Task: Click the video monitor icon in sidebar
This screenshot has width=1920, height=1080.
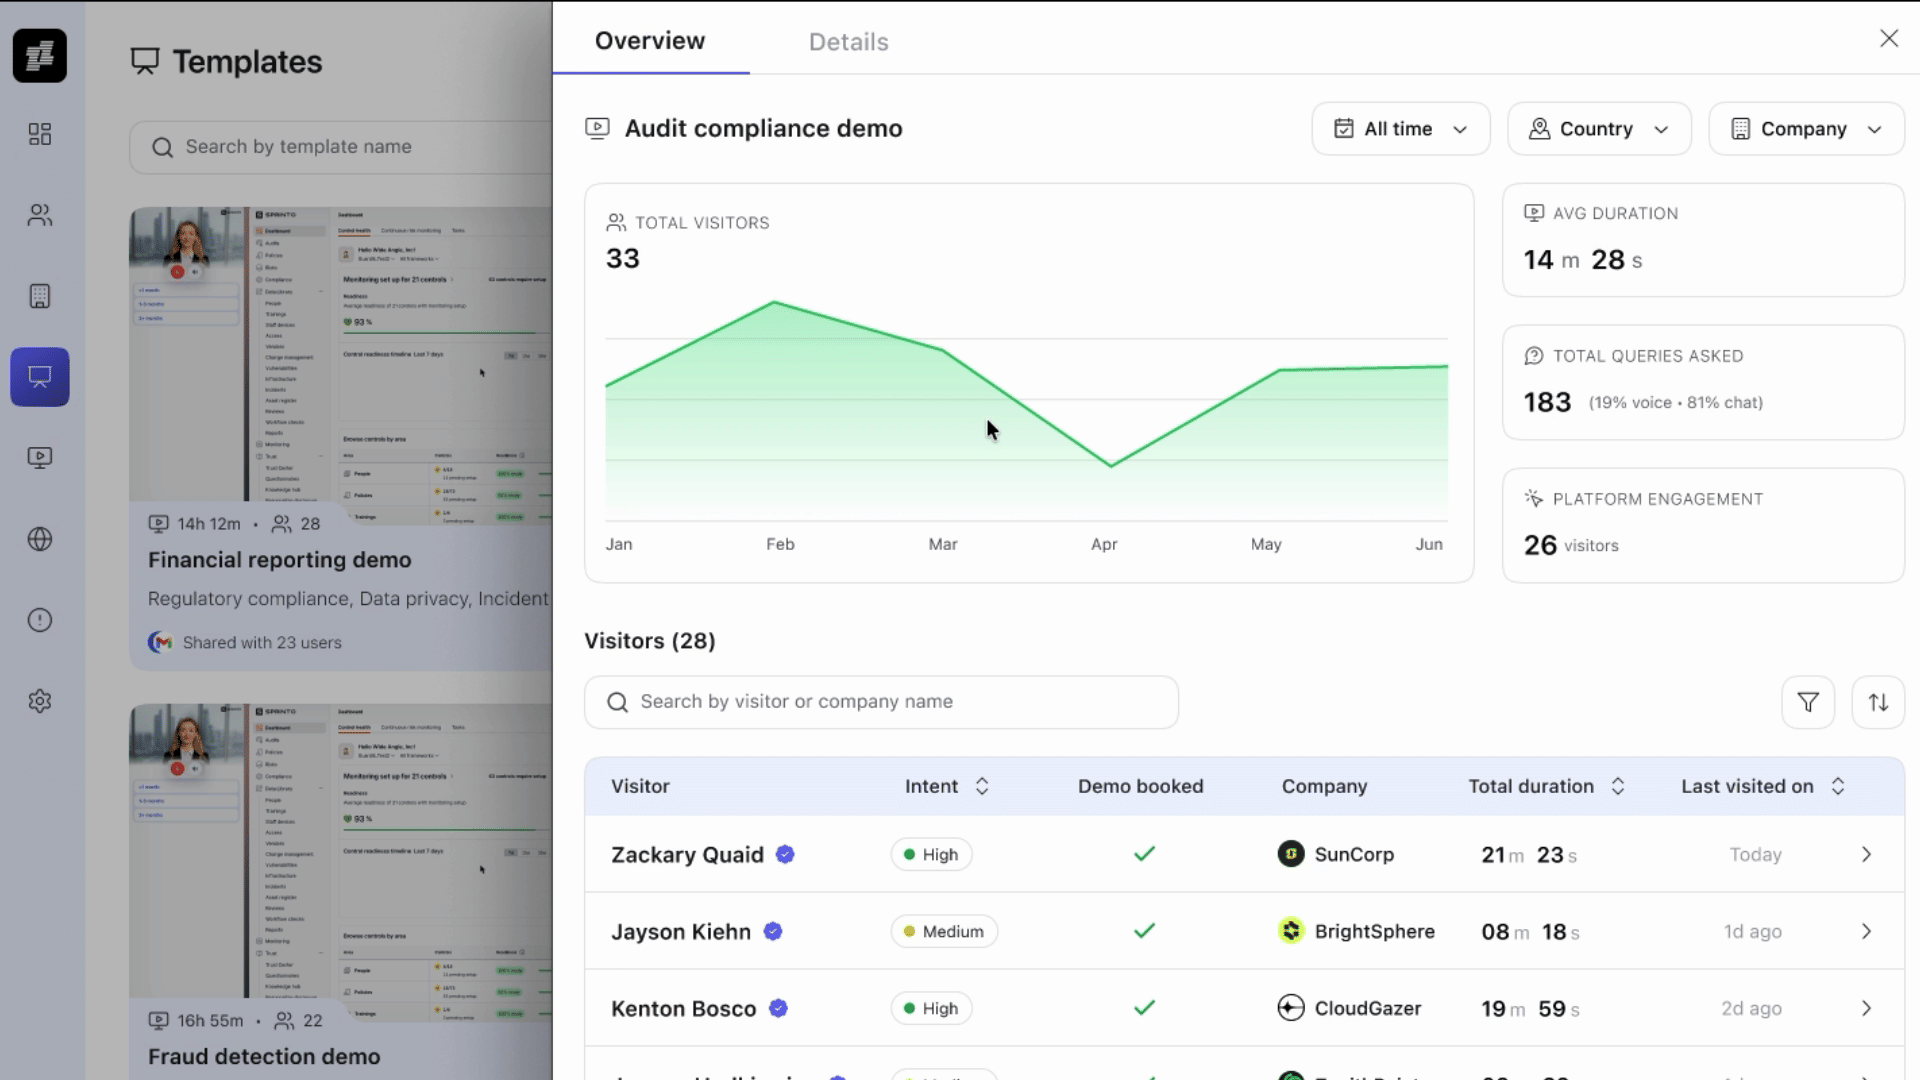Action: [40, 458]
